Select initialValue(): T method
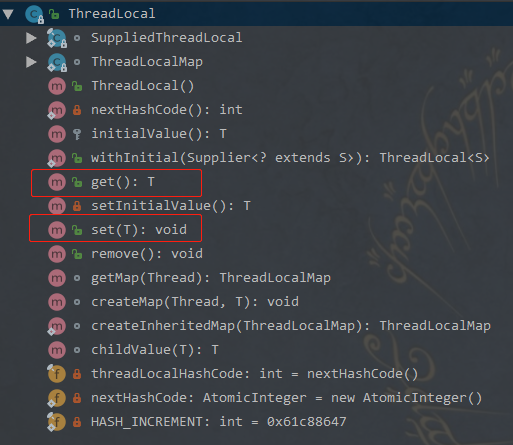 pos(159,134)
